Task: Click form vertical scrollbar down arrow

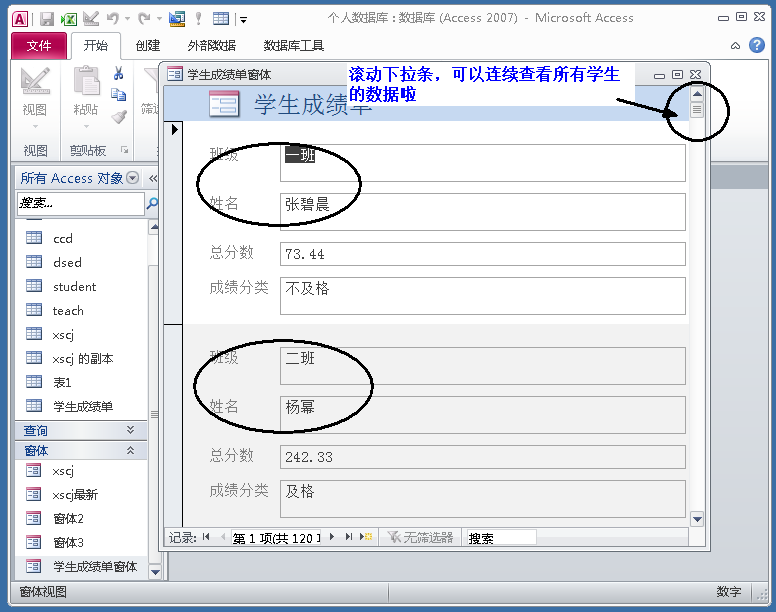Action: click(x=697, y=519)
